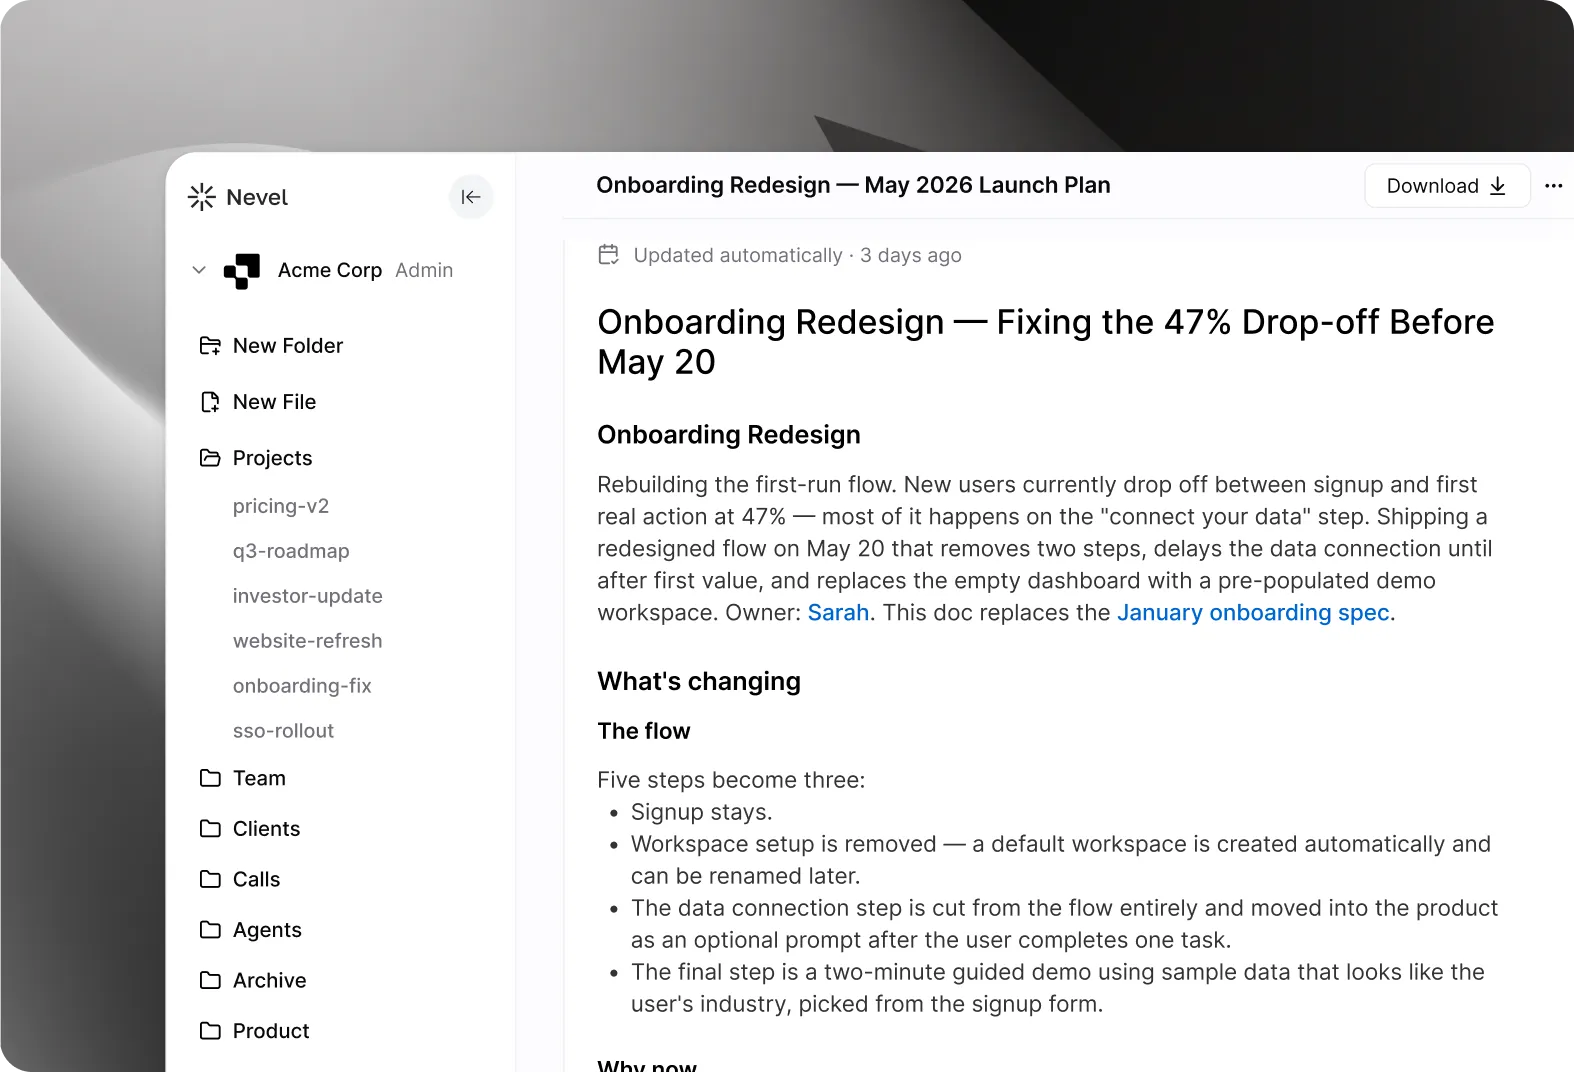Click the Acme Corp workspace logo
Image resolution: width=1574 pixels, height=1072 pixels.
click(x=242, y=271)
